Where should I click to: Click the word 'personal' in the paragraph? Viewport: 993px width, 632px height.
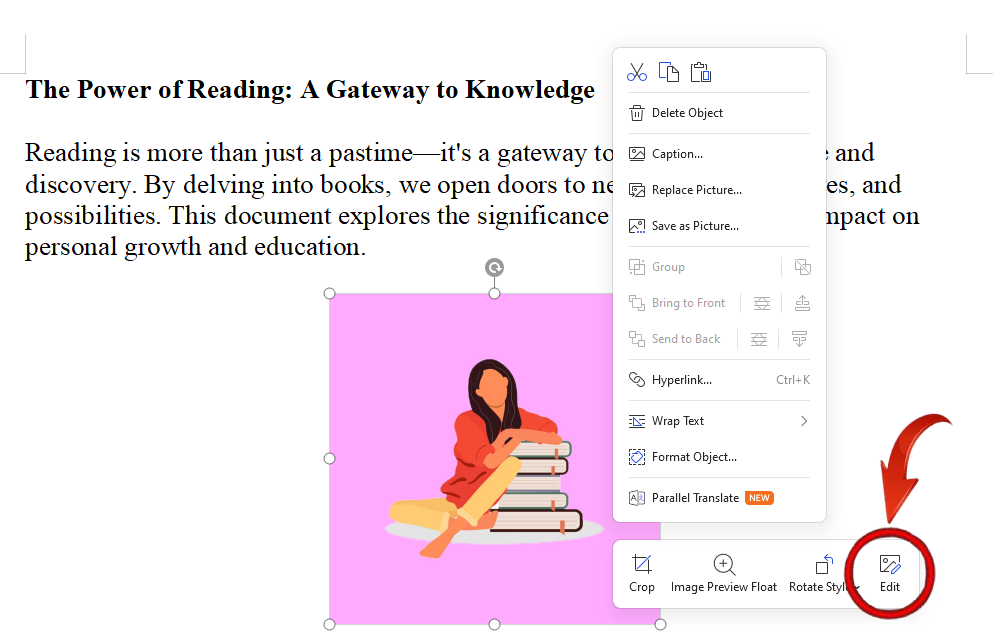(x=72, y=248)
